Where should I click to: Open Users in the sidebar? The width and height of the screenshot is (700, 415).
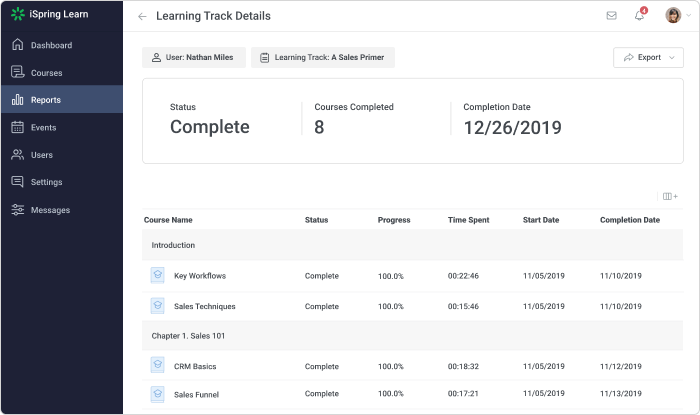[x=62, y=155]
